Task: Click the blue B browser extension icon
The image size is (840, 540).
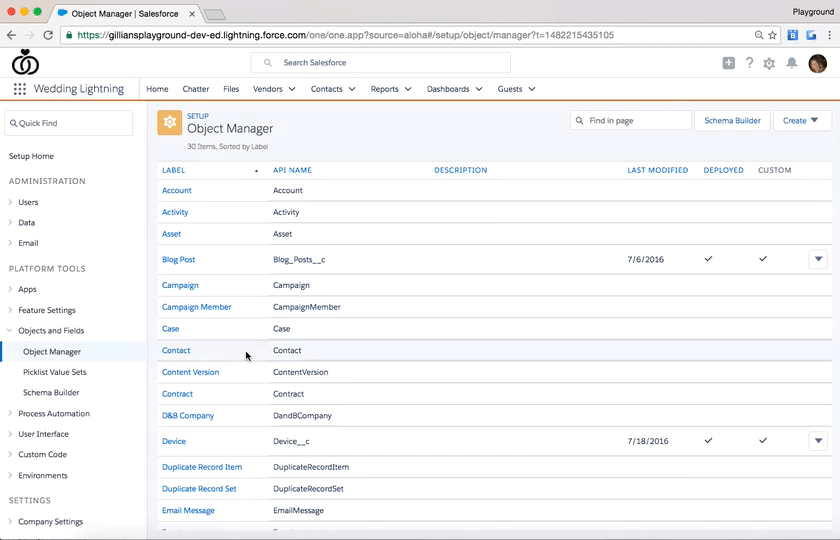Action: pos(793,35)
